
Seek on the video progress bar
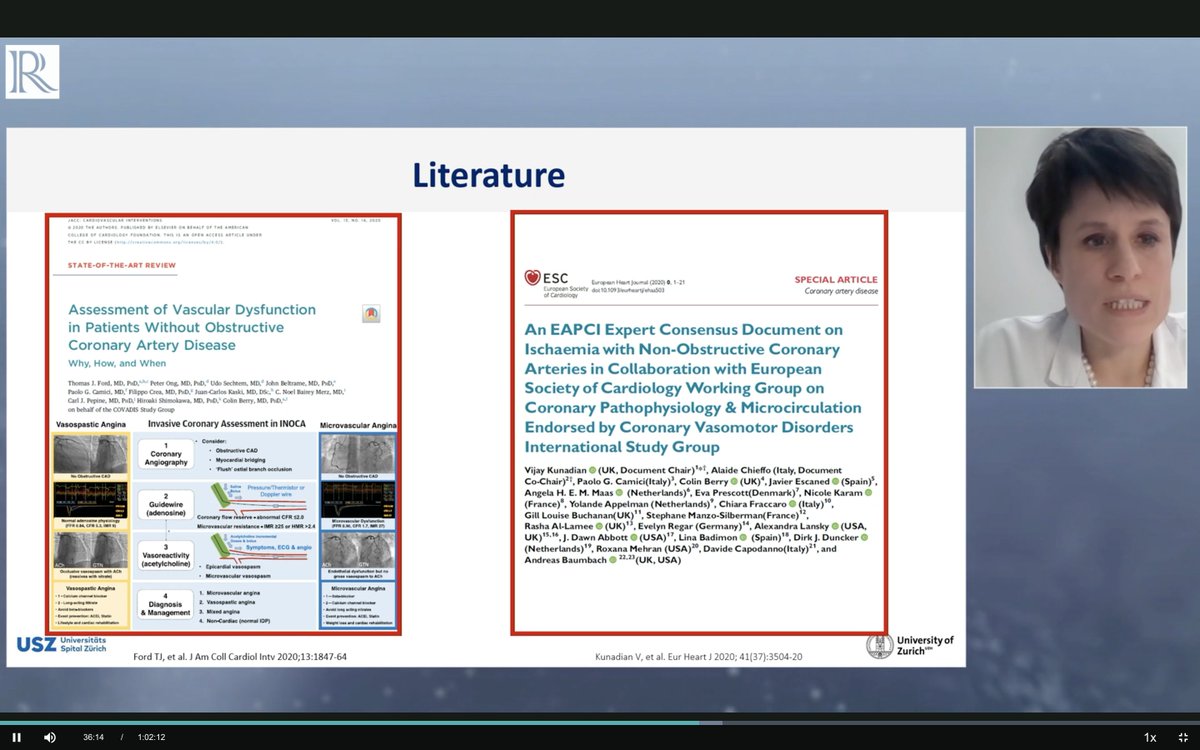[600, 722]
